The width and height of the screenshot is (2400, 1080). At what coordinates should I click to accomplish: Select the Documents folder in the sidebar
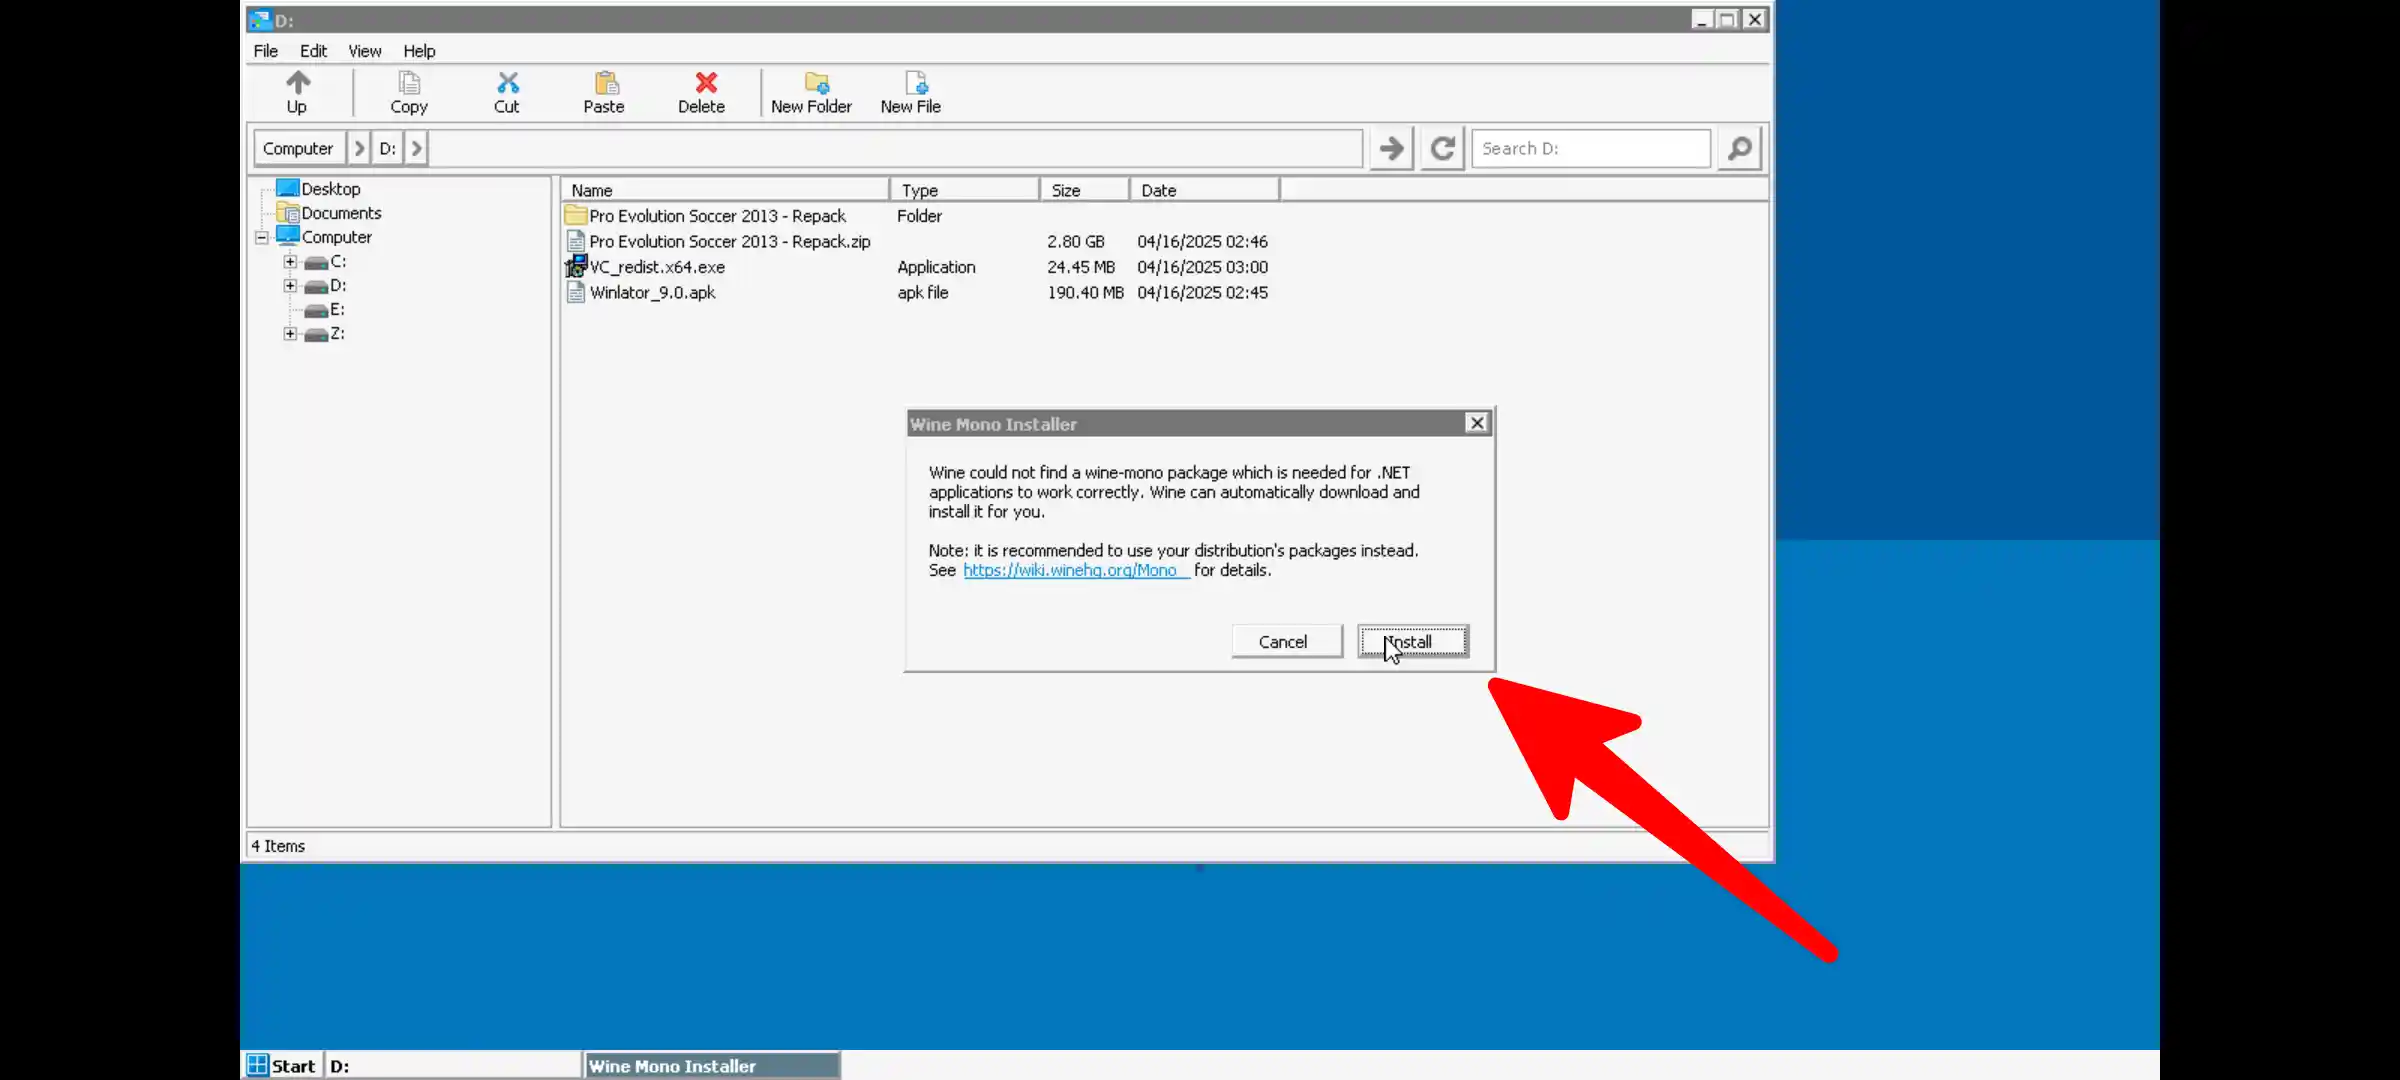coord(341,212)
